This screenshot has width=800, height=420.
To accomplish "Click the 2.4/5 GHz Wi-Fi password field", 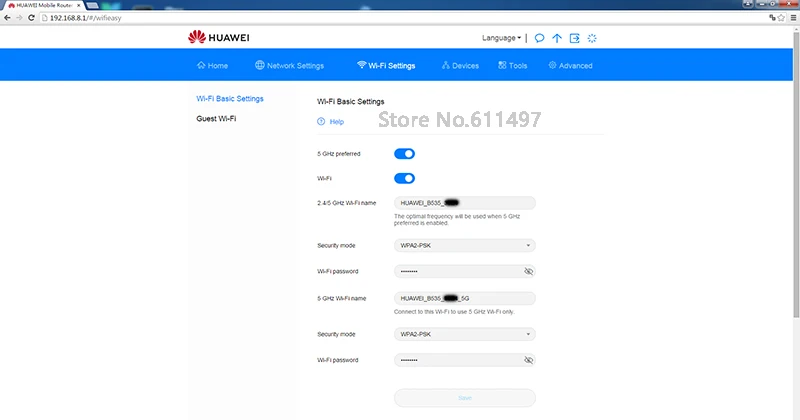I will click(465, 271).
